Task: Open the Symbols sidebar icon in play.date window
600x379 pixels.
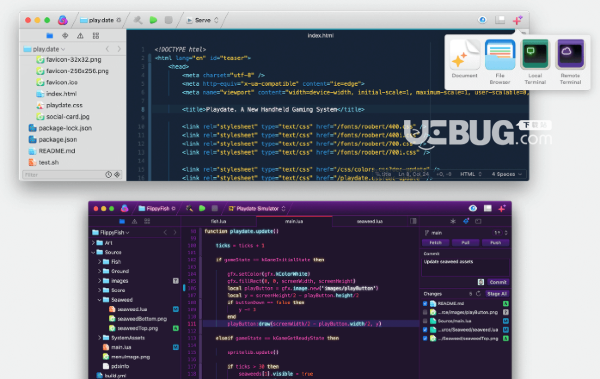Action: click(x=65, y=36)
